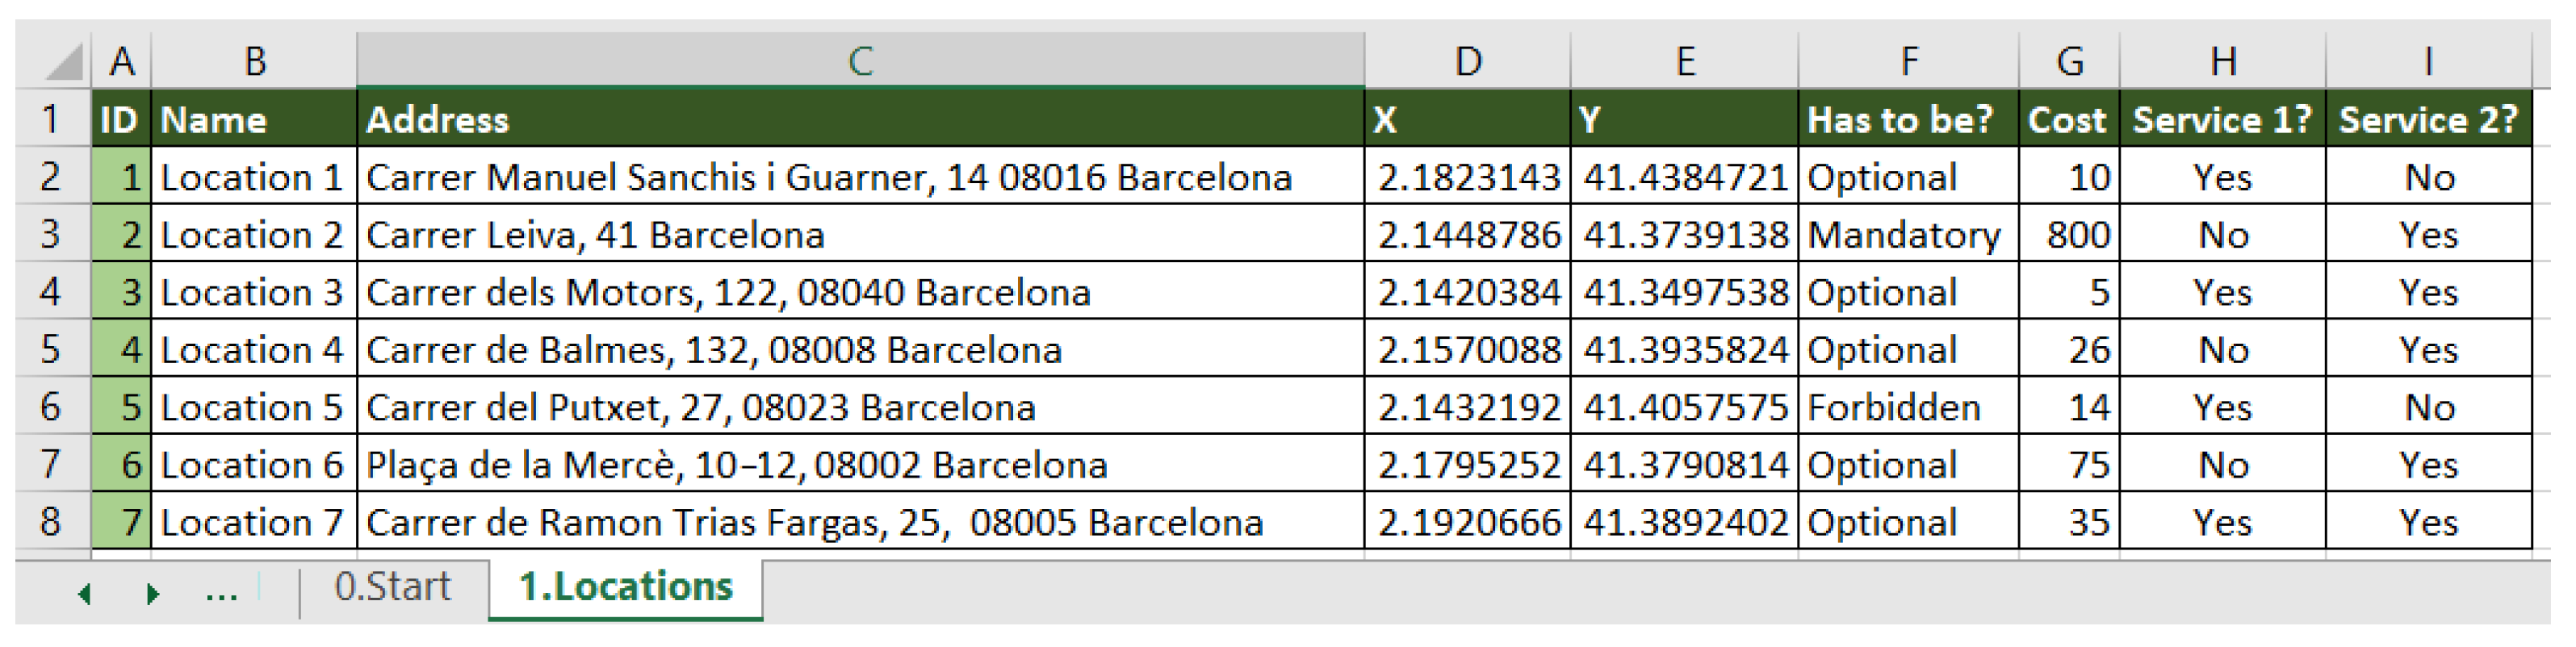Click the Has to be? header cell
The width and height of the screenshot is (2576, 647).
point(1908,119)
